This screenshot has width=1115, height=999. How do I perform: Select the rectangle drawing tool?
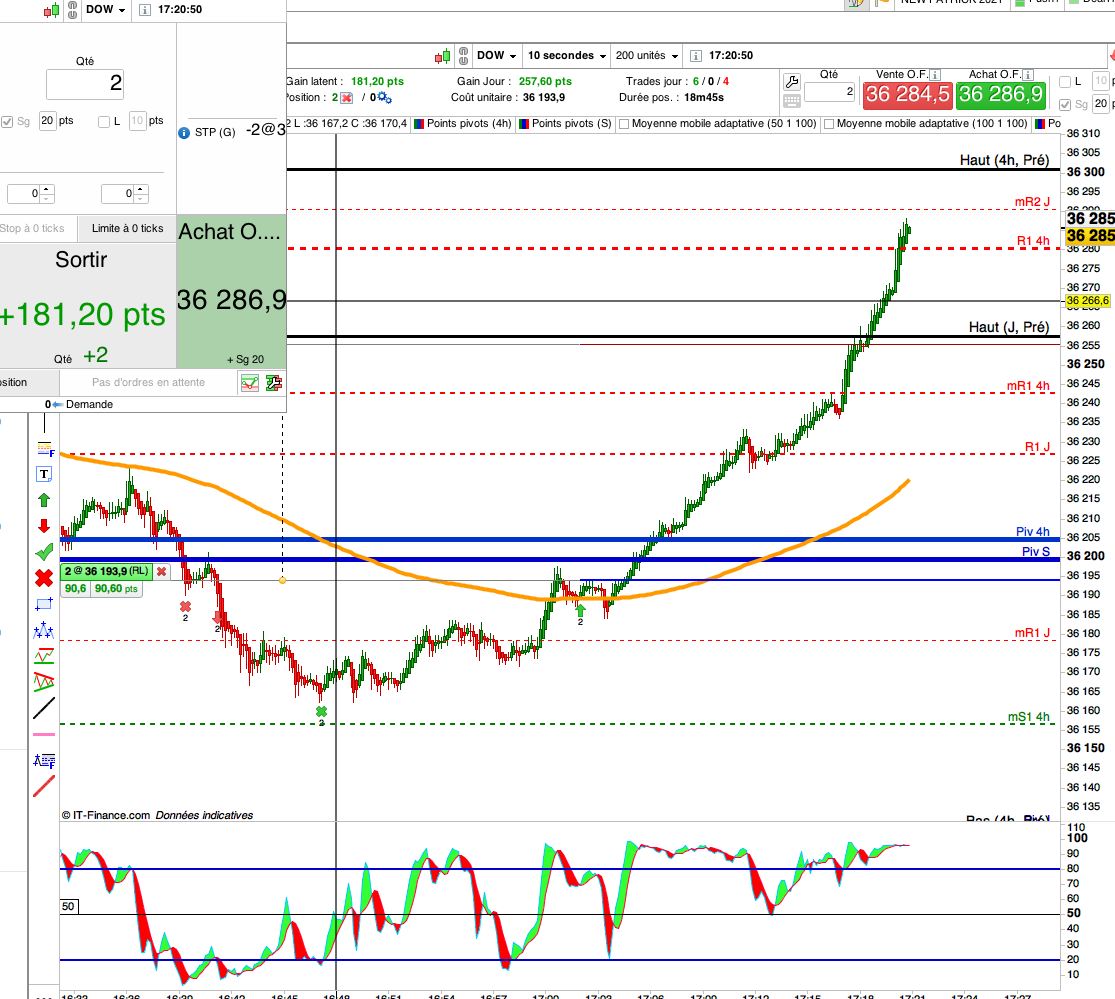[x=44, y=604]
